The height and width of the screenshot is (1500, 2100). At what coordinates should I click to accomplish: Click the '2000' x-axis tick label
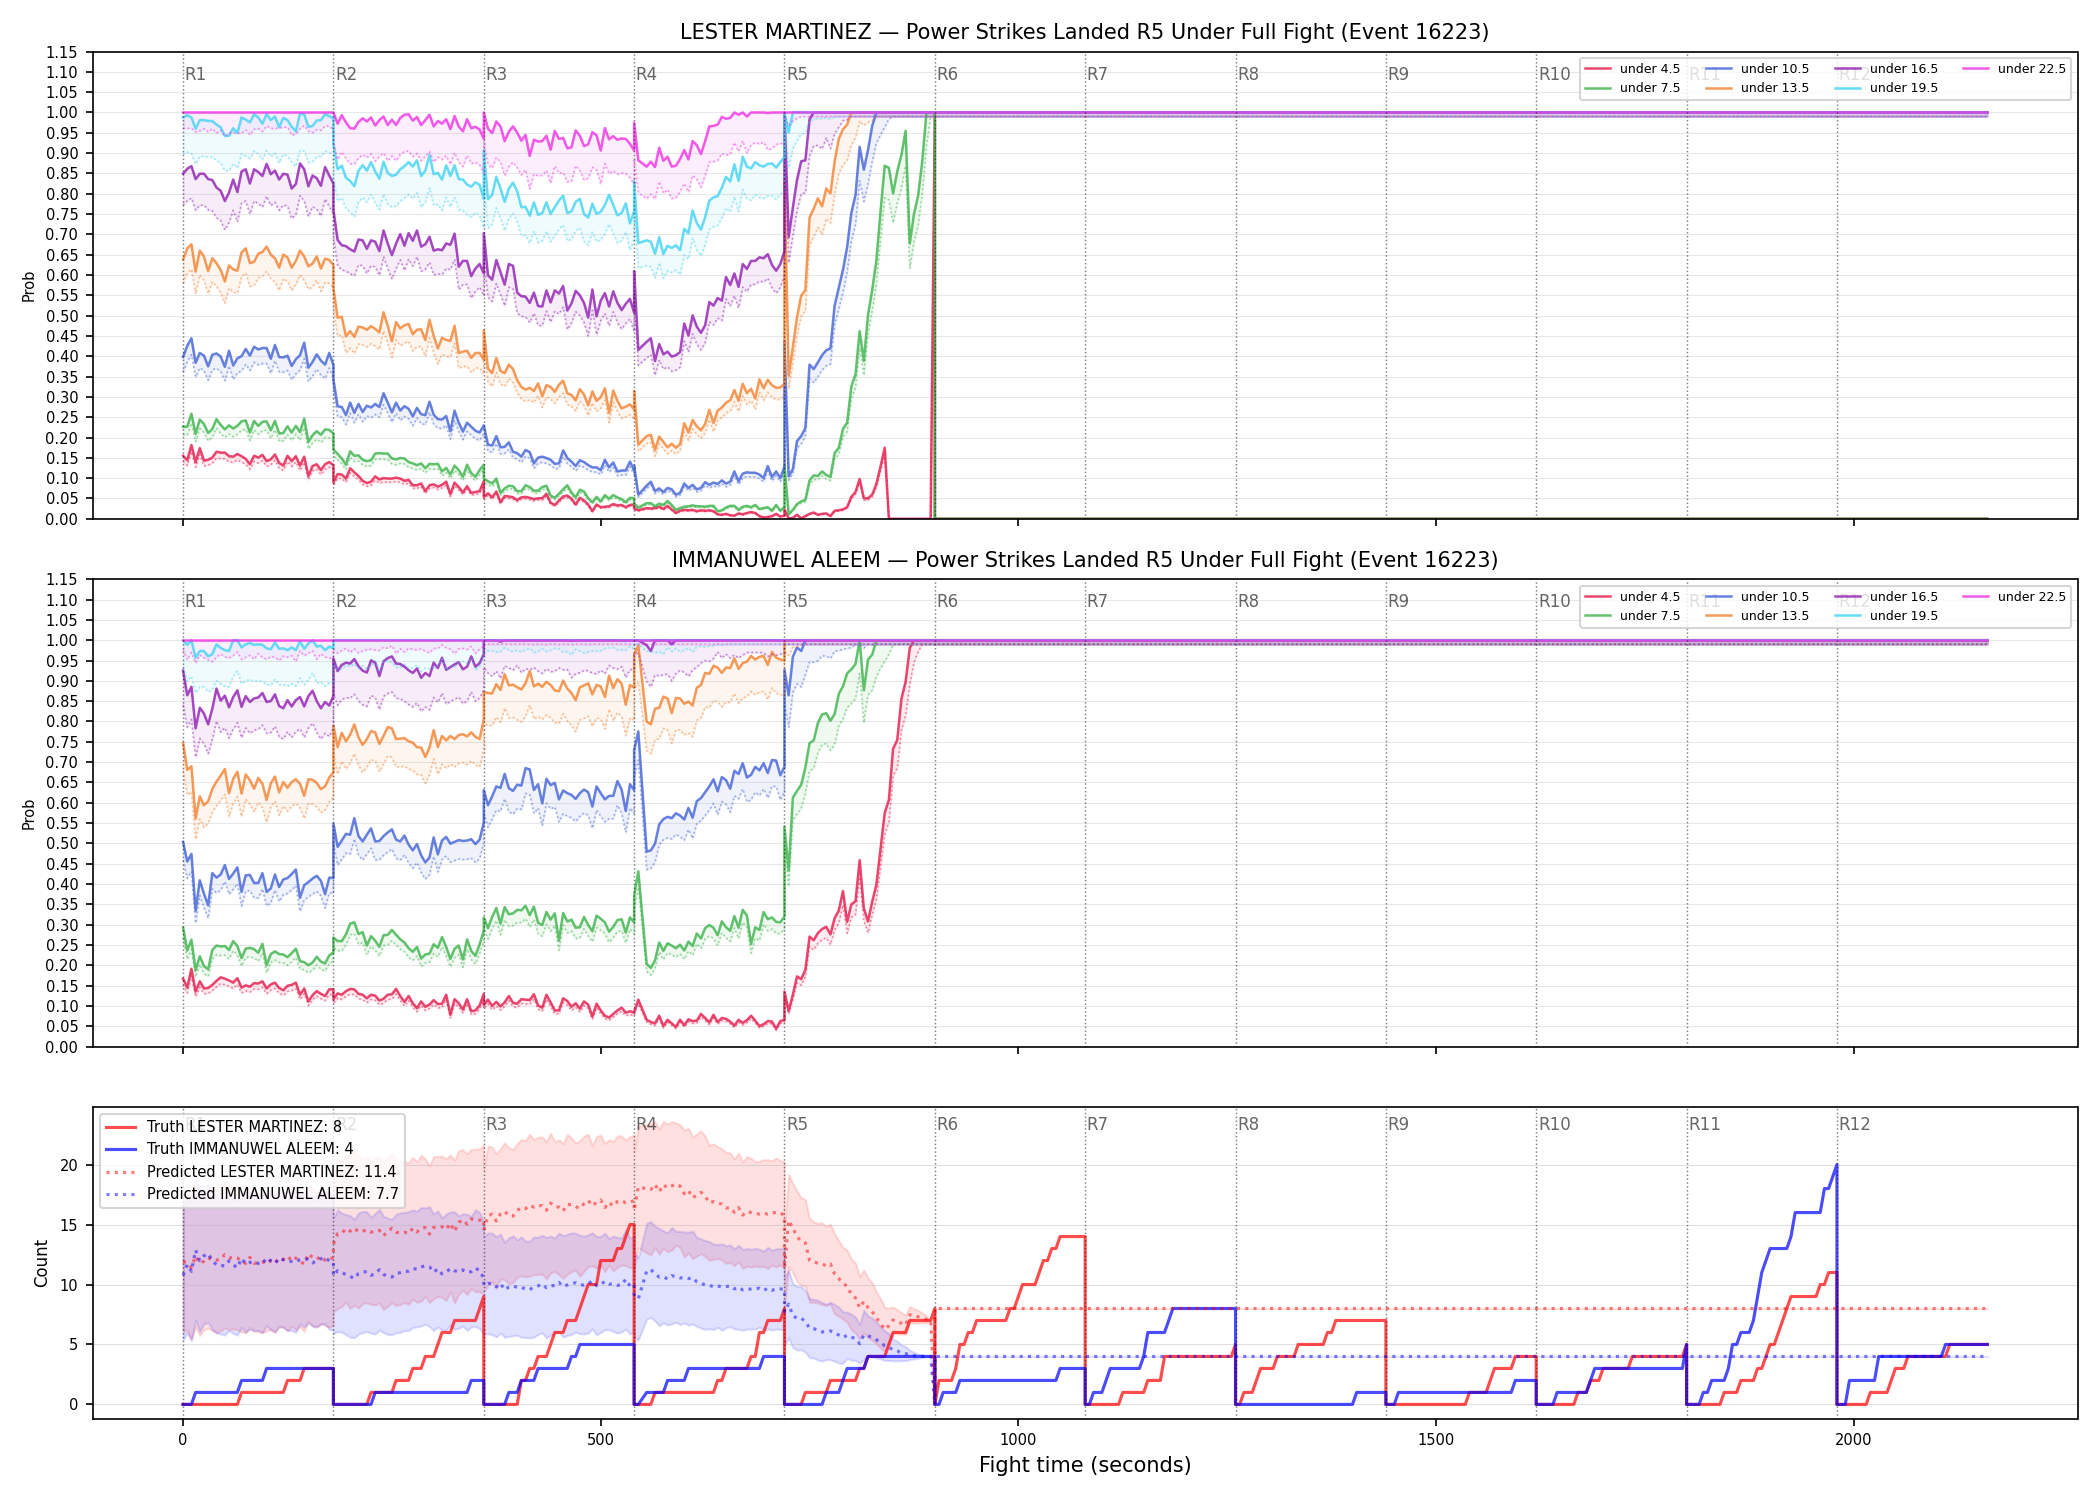1854,1440
